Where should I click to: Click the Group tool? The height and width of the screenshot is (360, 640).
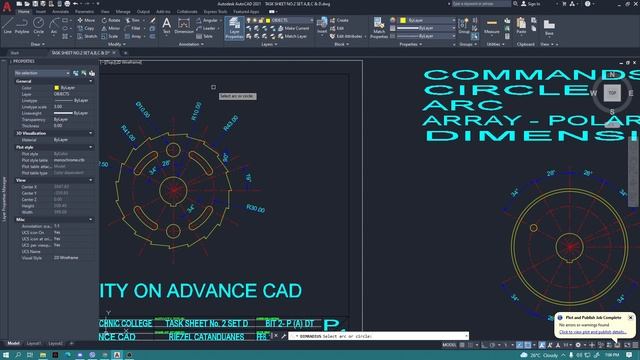coord(464,25)
